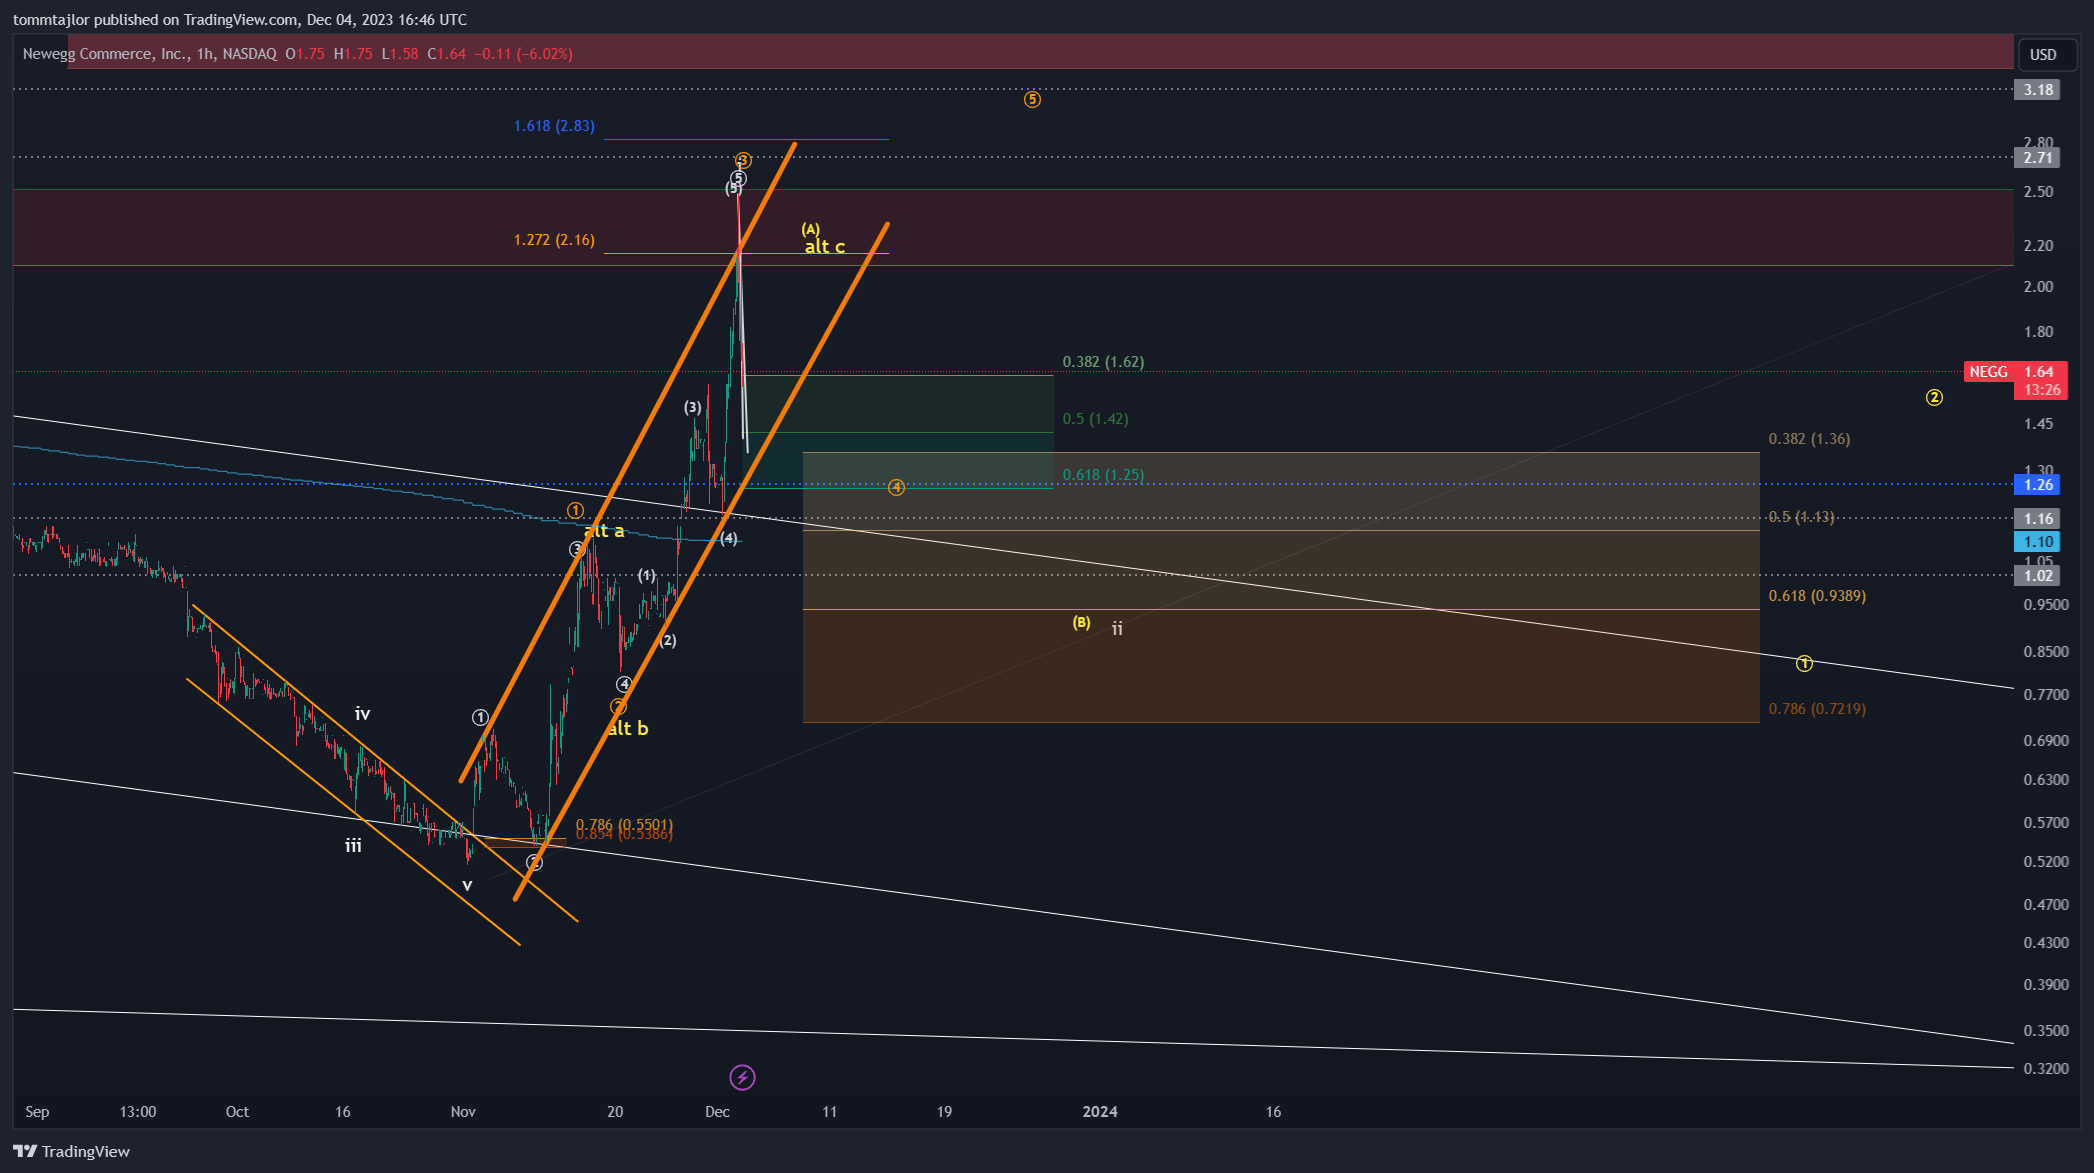This screenshot has width=2094, height=1173.
Task: Click the 'alt b' wave label
Action: (628, 729)
